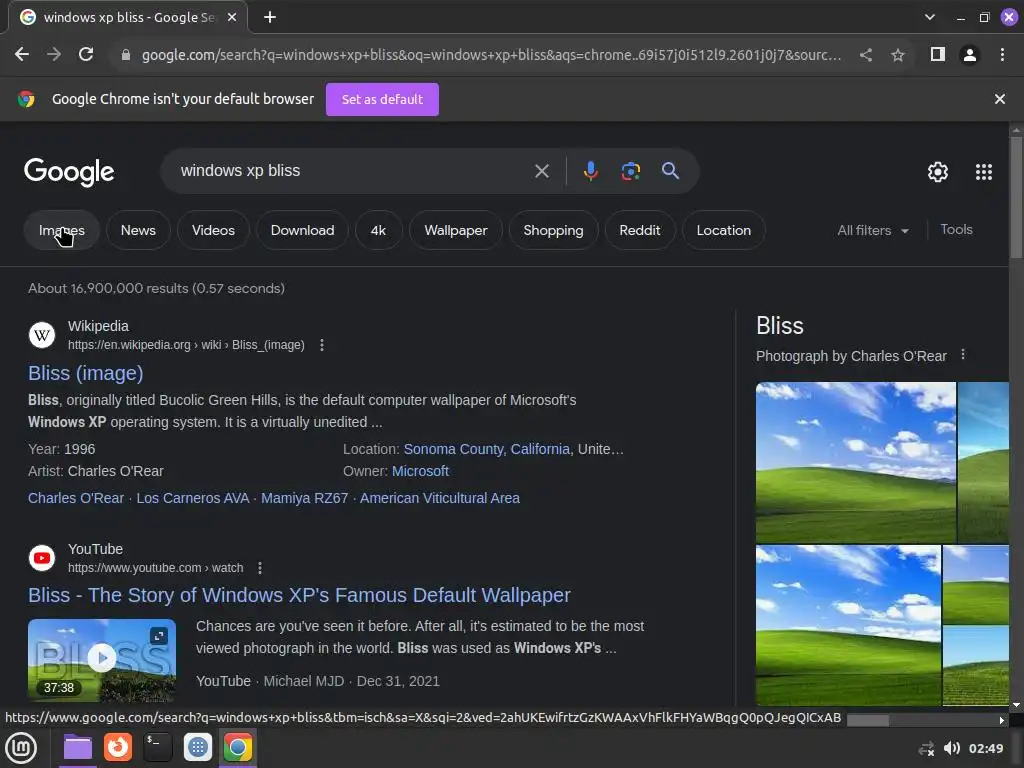Select the Reddit filter chip

(640, 231)
